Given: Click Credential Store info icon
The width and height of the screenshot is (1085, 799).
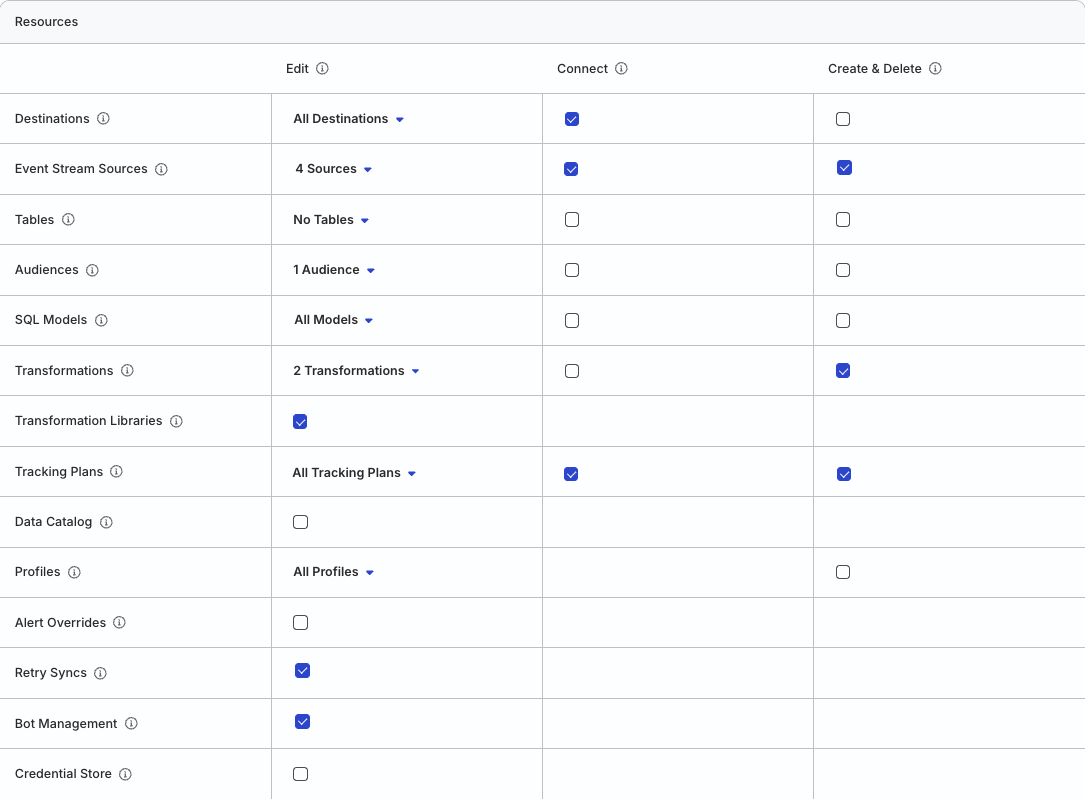Looking at the screenshot, I should click(125, 774).
